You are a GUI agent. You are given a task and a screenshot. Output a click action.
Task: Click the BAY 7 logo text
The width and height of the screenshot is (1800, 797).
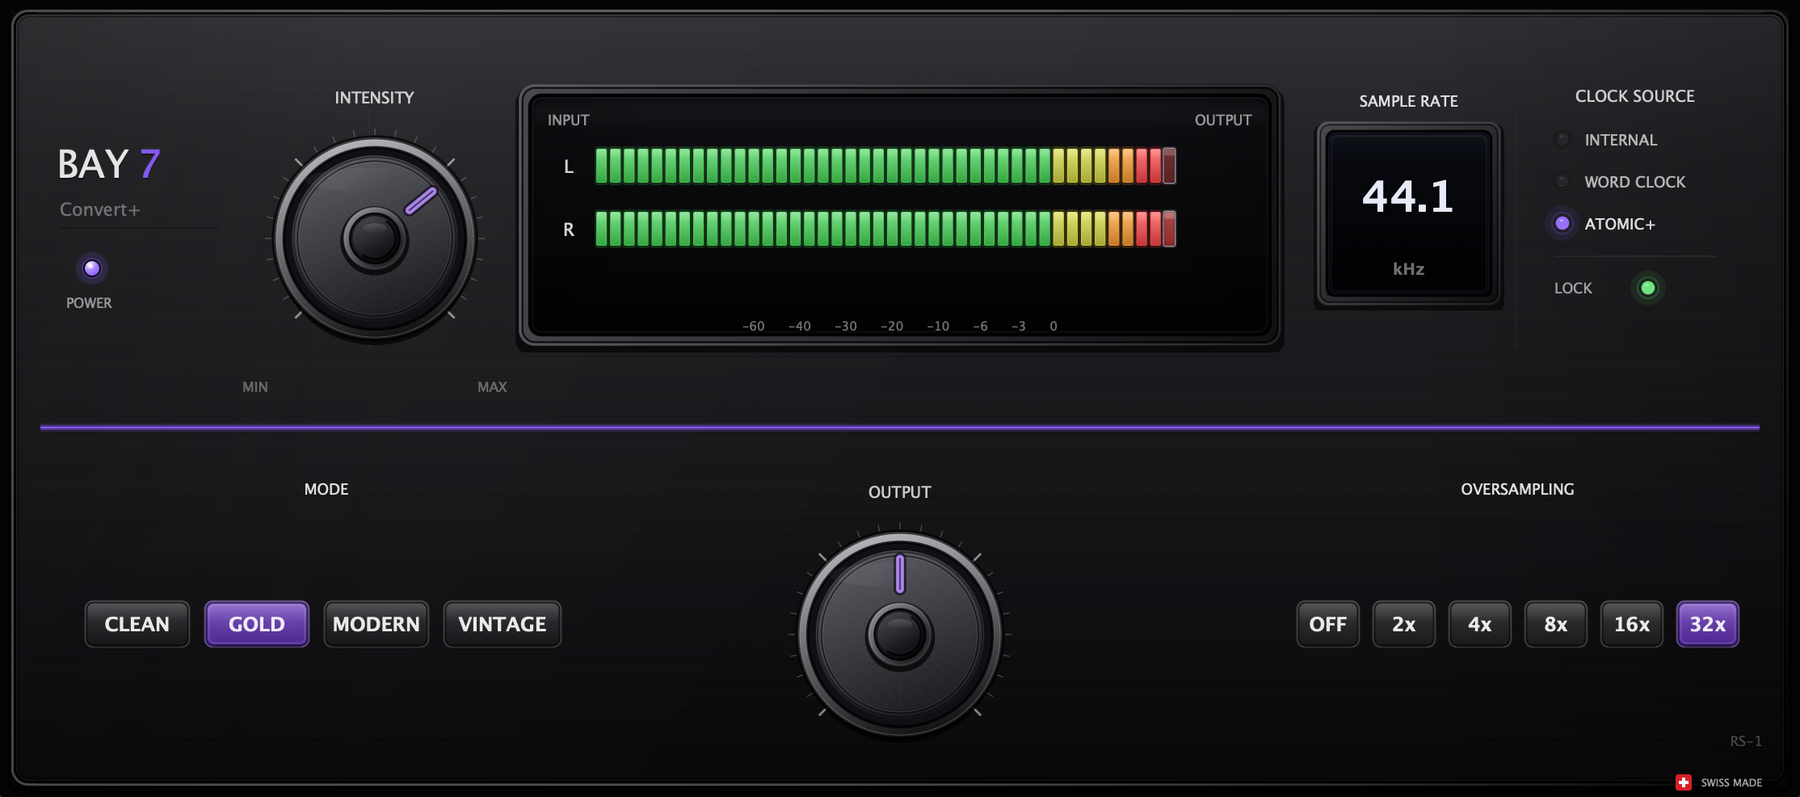point(109,164)
